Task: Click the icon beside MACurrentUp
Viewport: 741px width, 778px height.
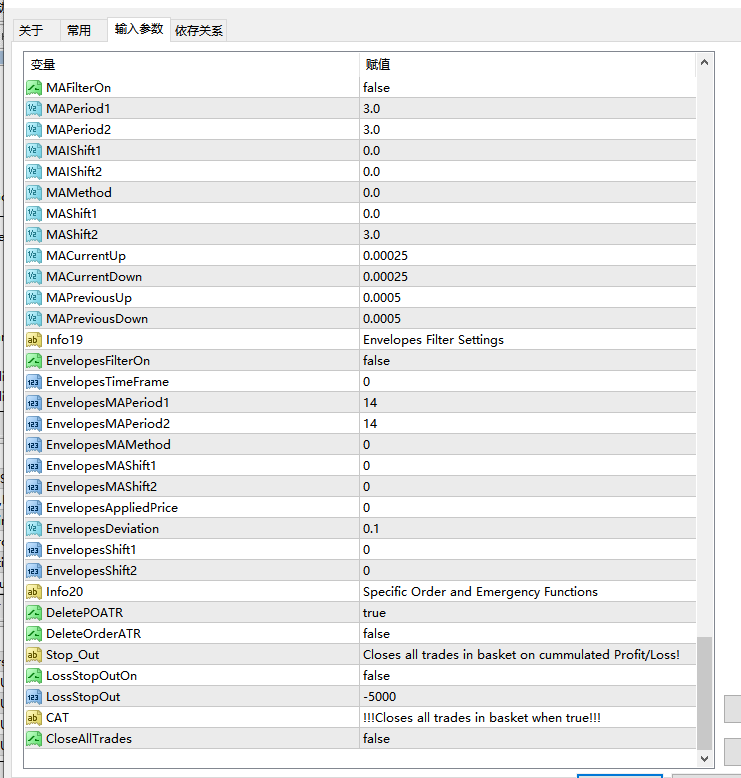Action: point(34,256)
